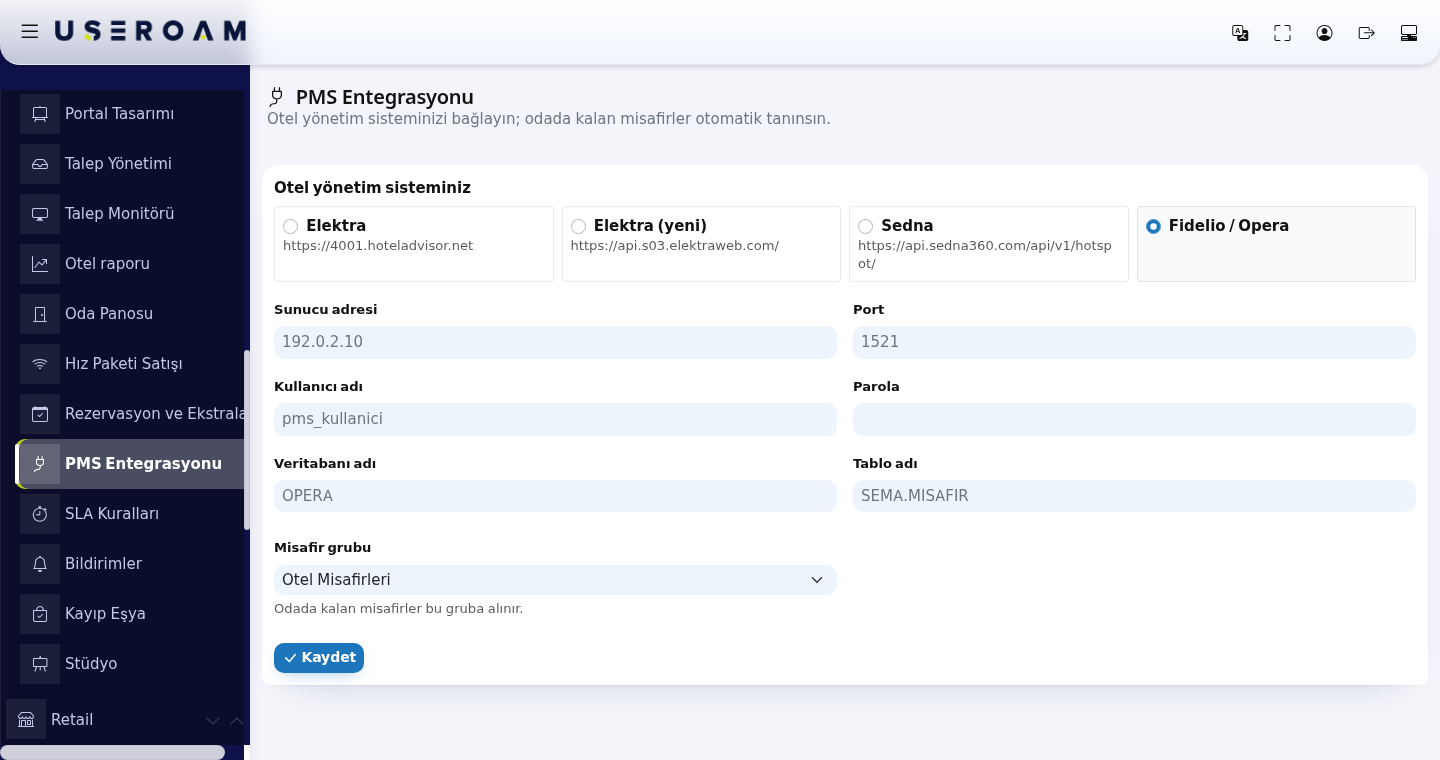The image size is (1440, 760).
Task: Click the Talep Monitörü monitor icon
Action: click(40, 214)
